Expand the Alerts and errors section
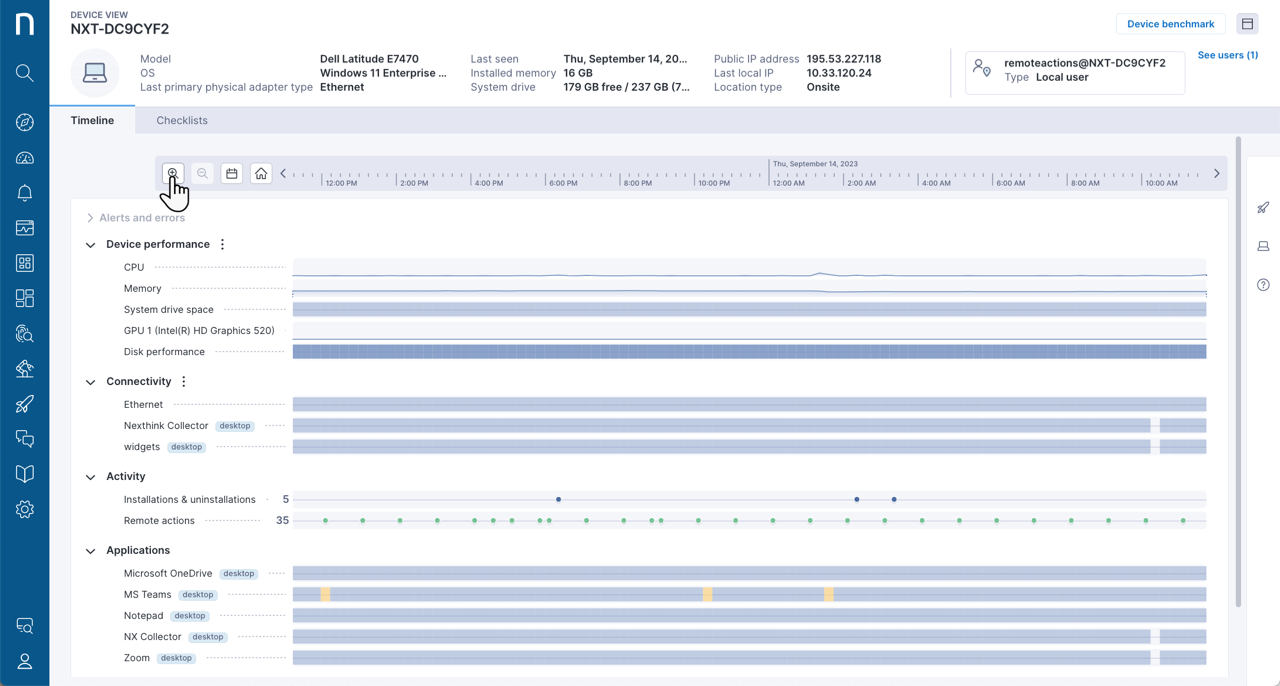Viewport: 1280px width, 686px height. (90, 217)
